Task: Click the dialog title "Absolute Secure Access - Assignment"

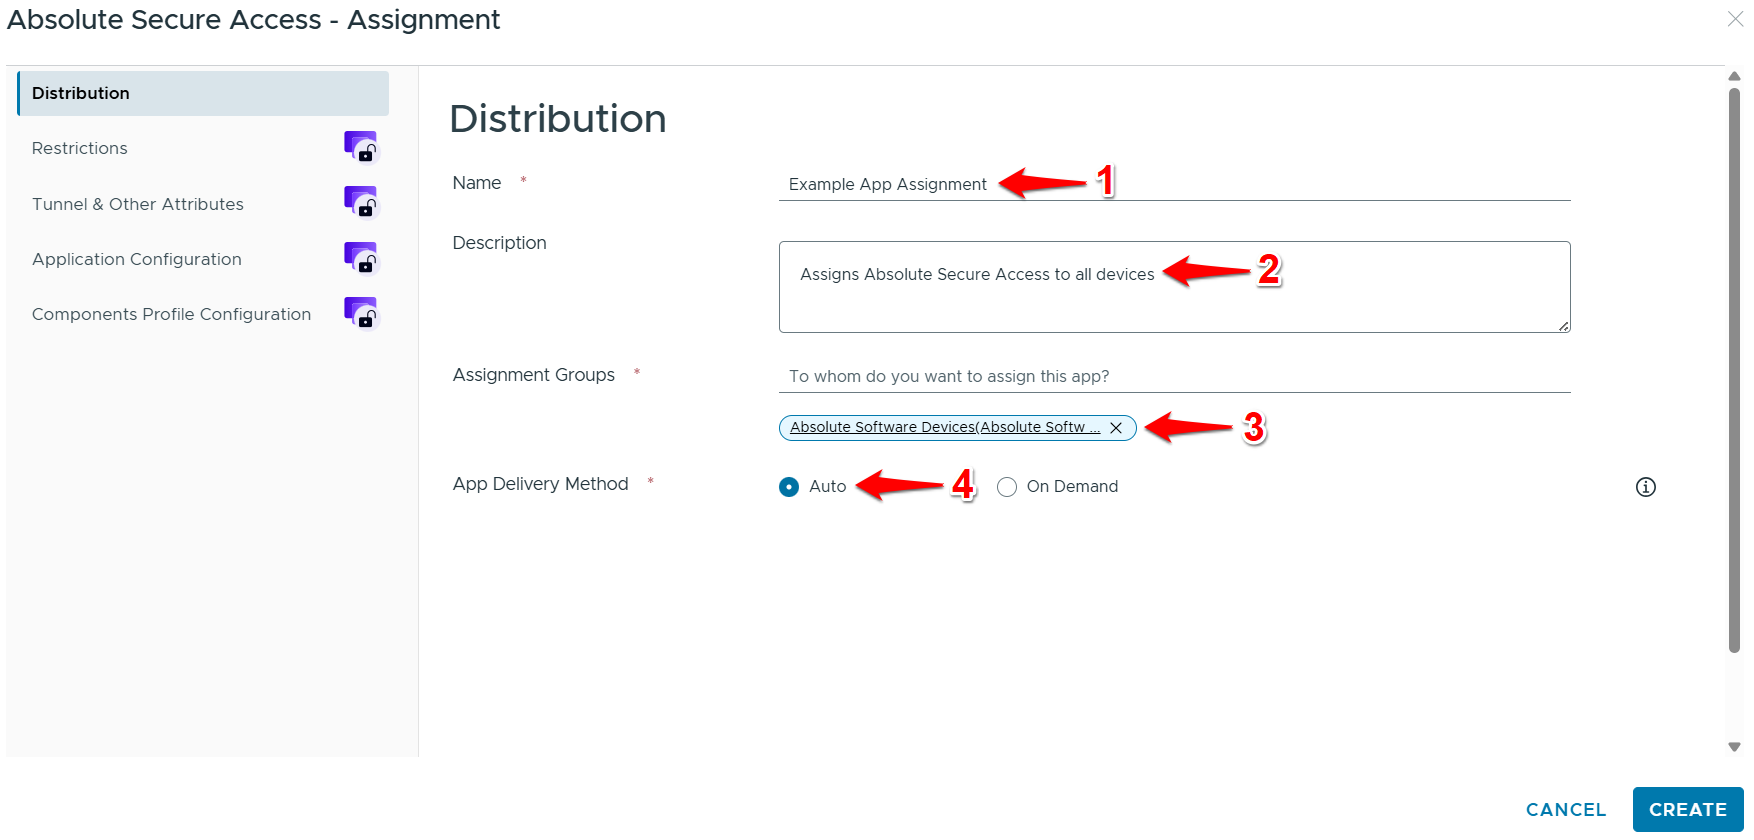Action: coord(254,20)
